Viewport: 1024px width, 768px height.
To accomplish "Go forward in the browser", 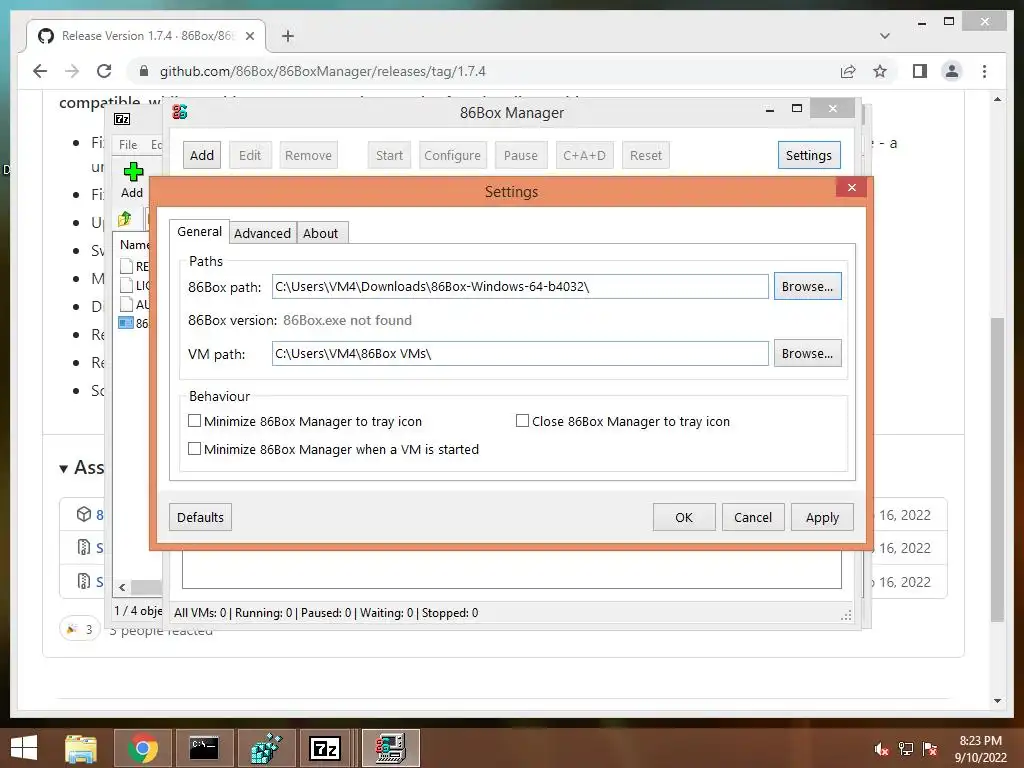I will (72, 71).
